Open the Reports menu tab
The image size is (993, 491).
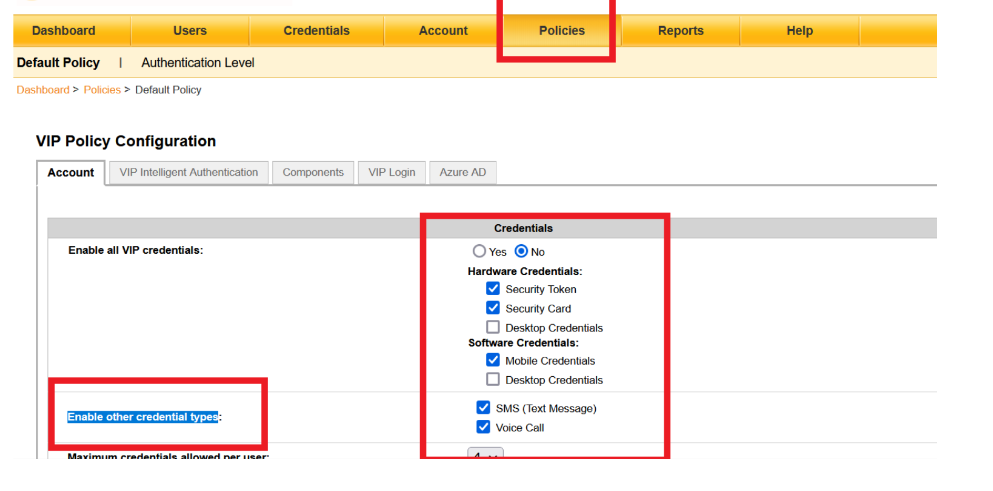(681, 30)
